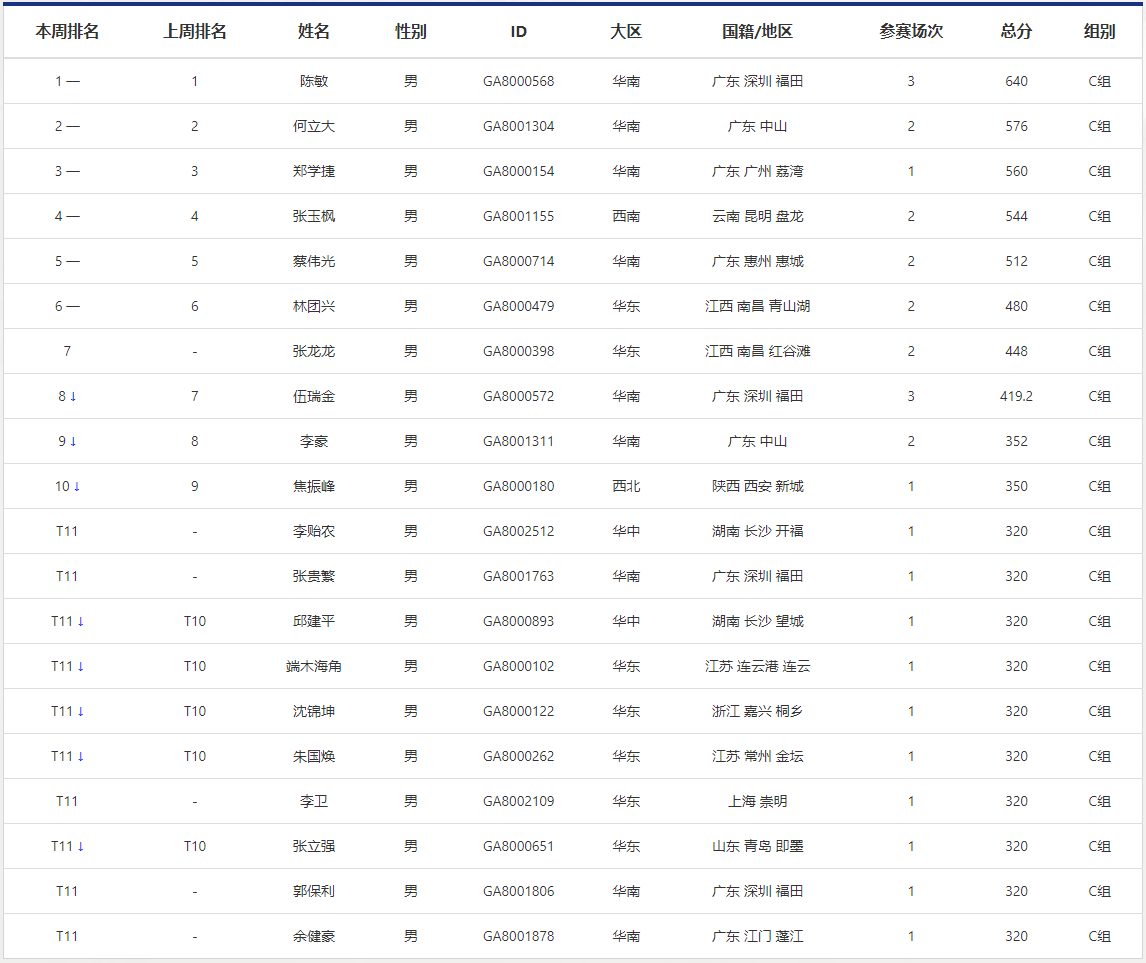Click the rank-drop arrow in 邱建平's row

(81, 622)
